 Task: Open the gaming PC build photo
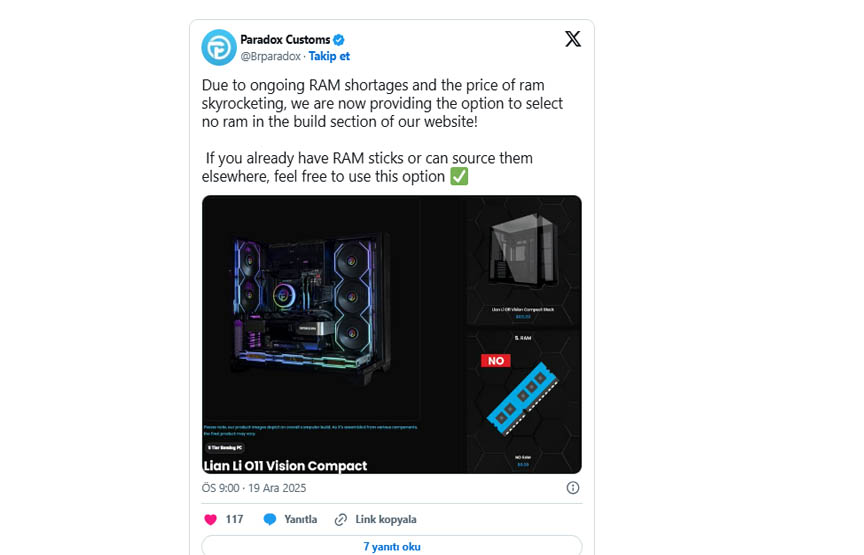click(311, 309)
